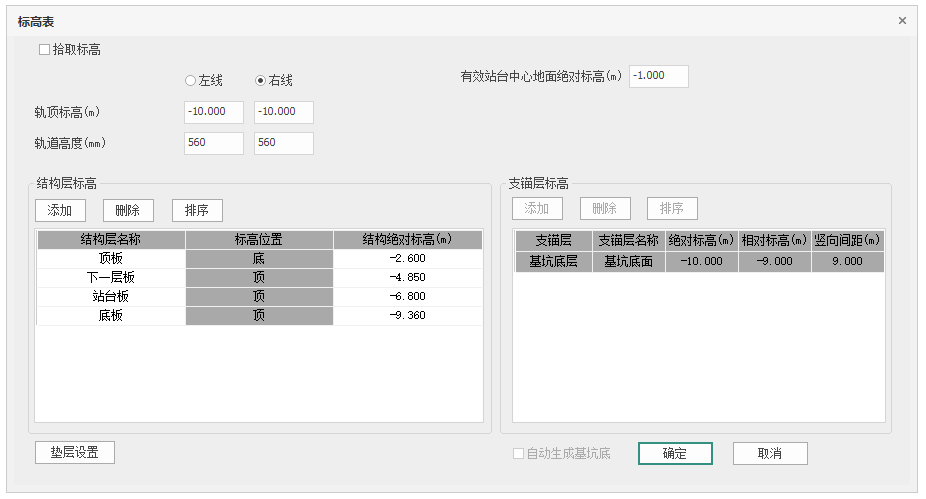The width and height of the screenshot is (926, 499).
Task: Enable the 拾取标高 checkbox
Action: point(44,50)
